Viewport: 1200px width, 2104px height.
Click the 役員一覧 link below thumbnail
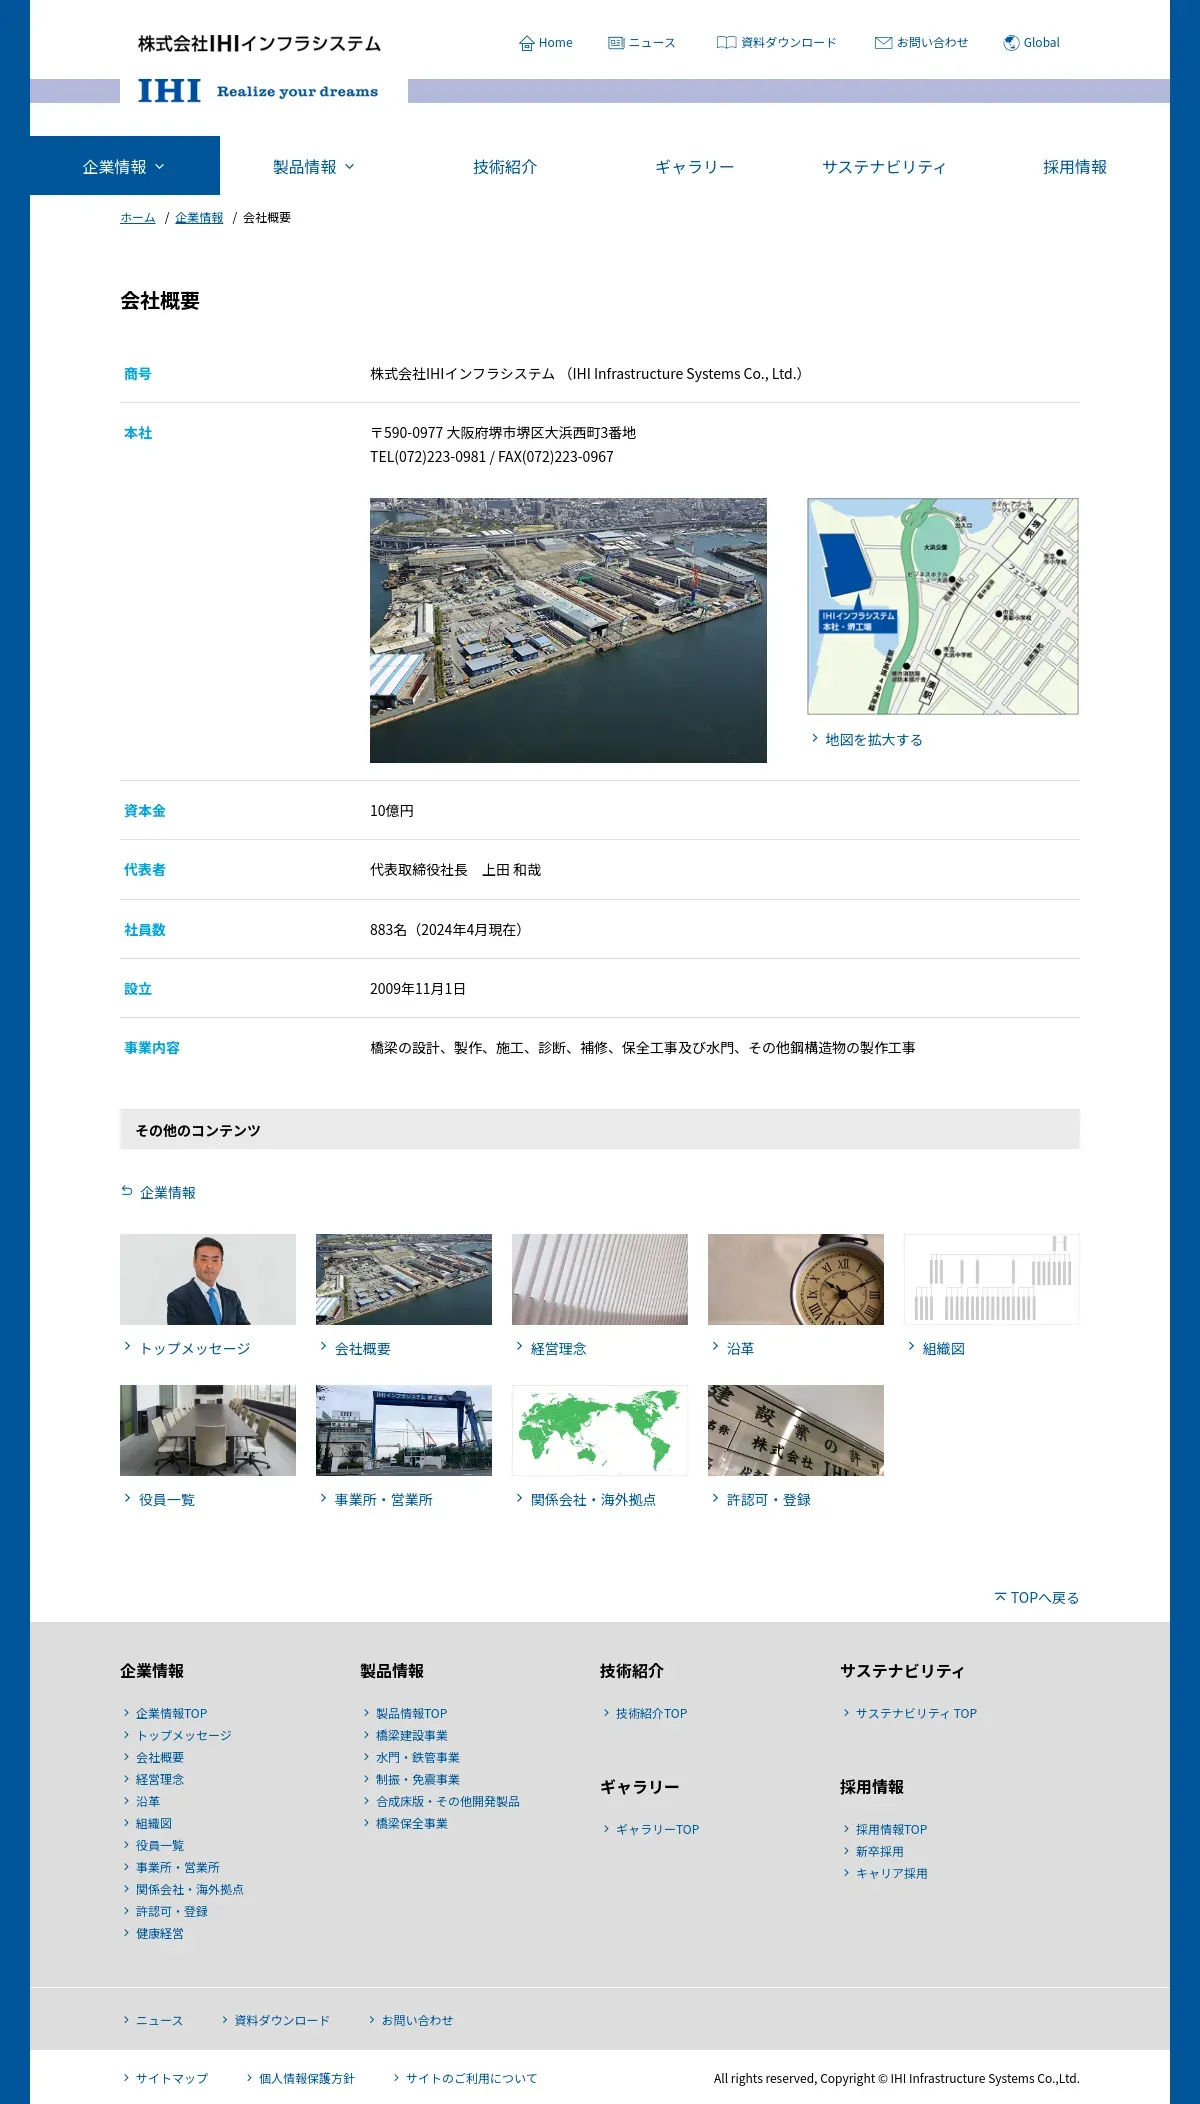(166, 1499)
